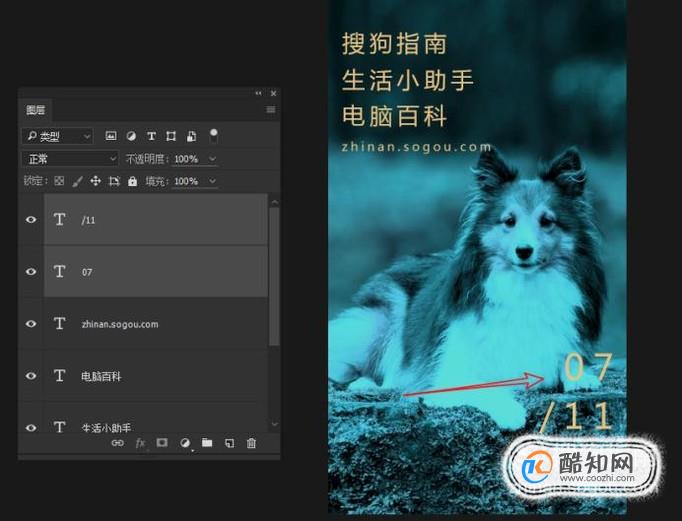Expand the 不透明度 opacity slider arrow
This screenshot has height=521, width=682.
[212, 159]
